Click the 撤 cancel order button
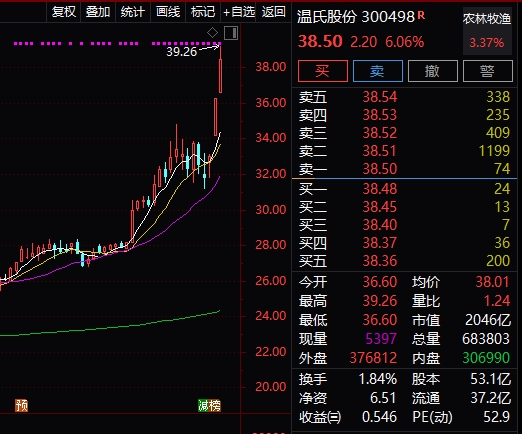 click(433, 71)
